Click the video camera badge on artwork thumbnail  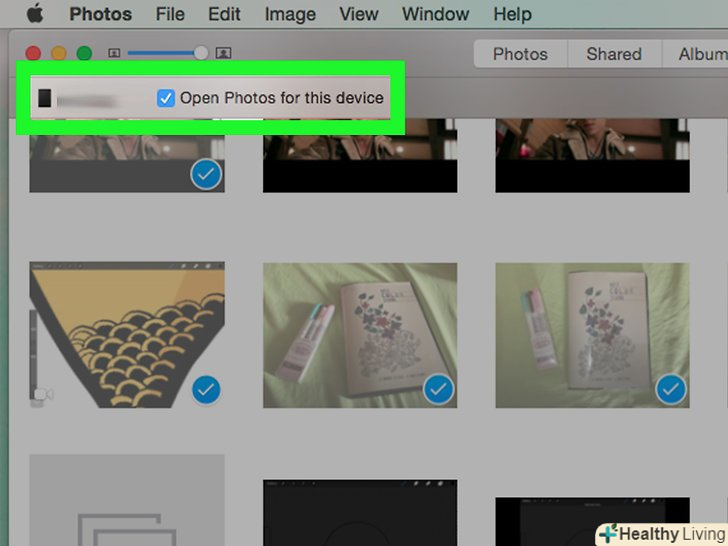[x=43, y=395]
